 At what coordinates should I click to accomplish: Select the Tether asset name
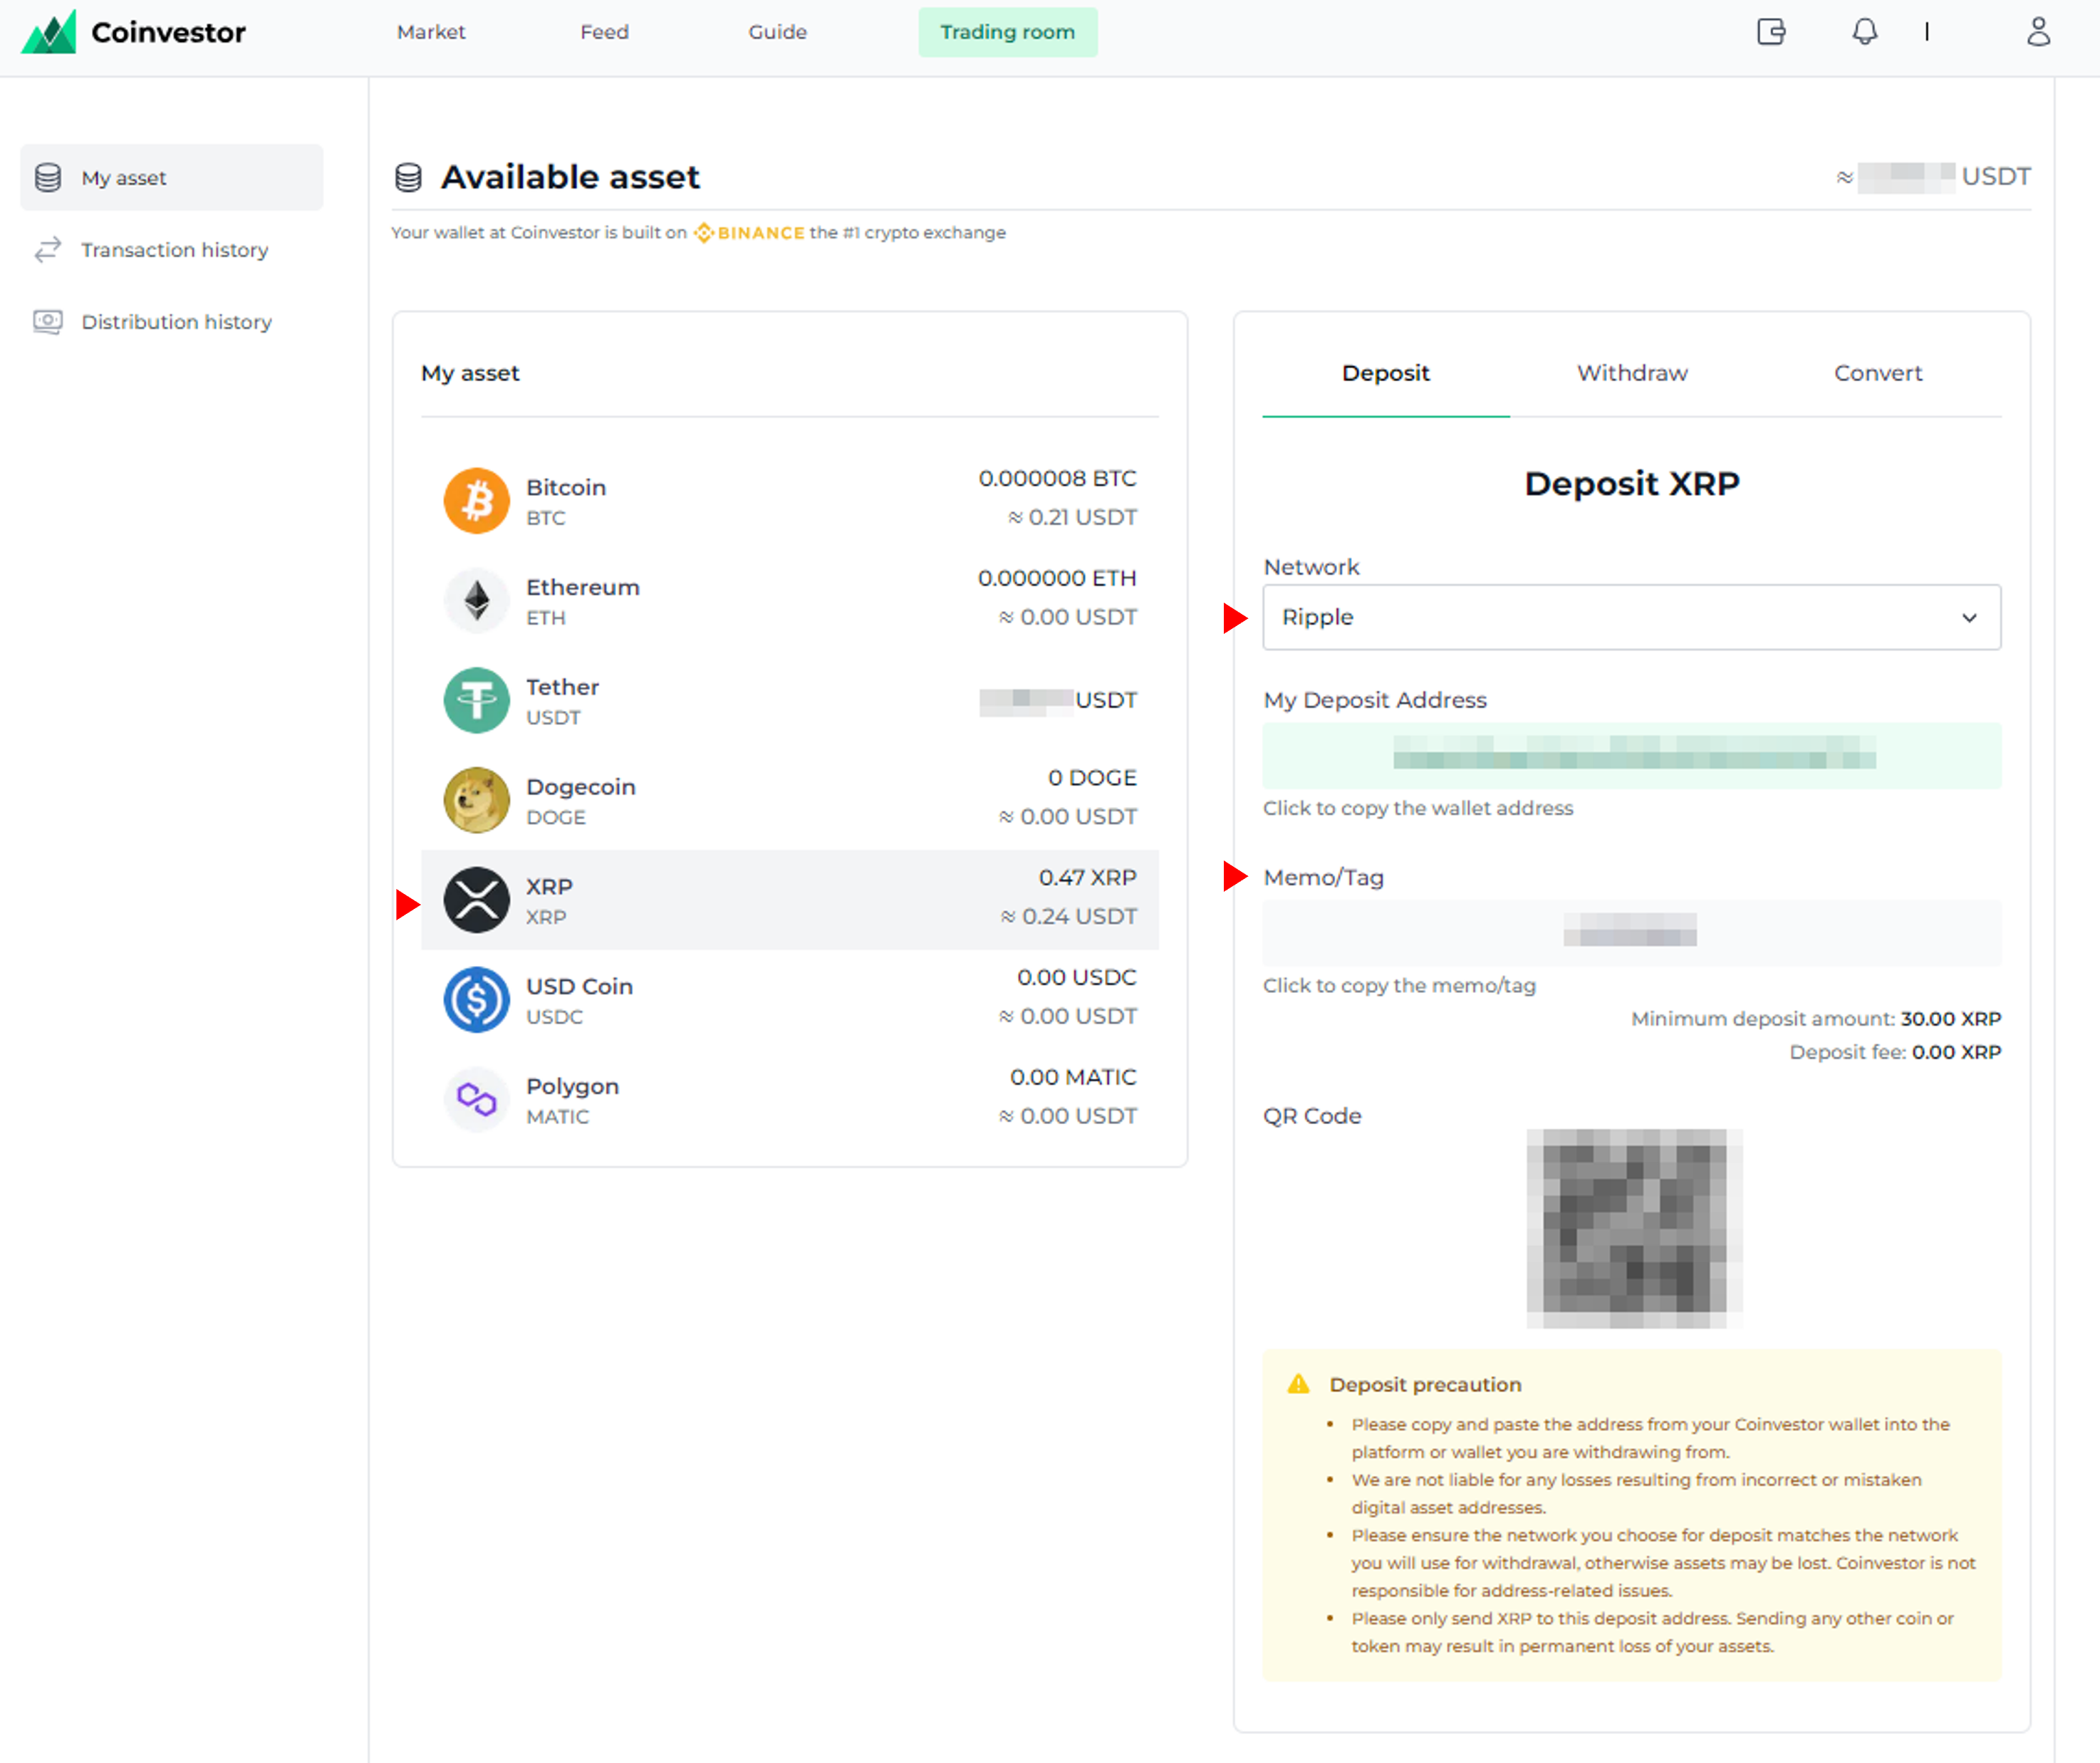(562, 687)
